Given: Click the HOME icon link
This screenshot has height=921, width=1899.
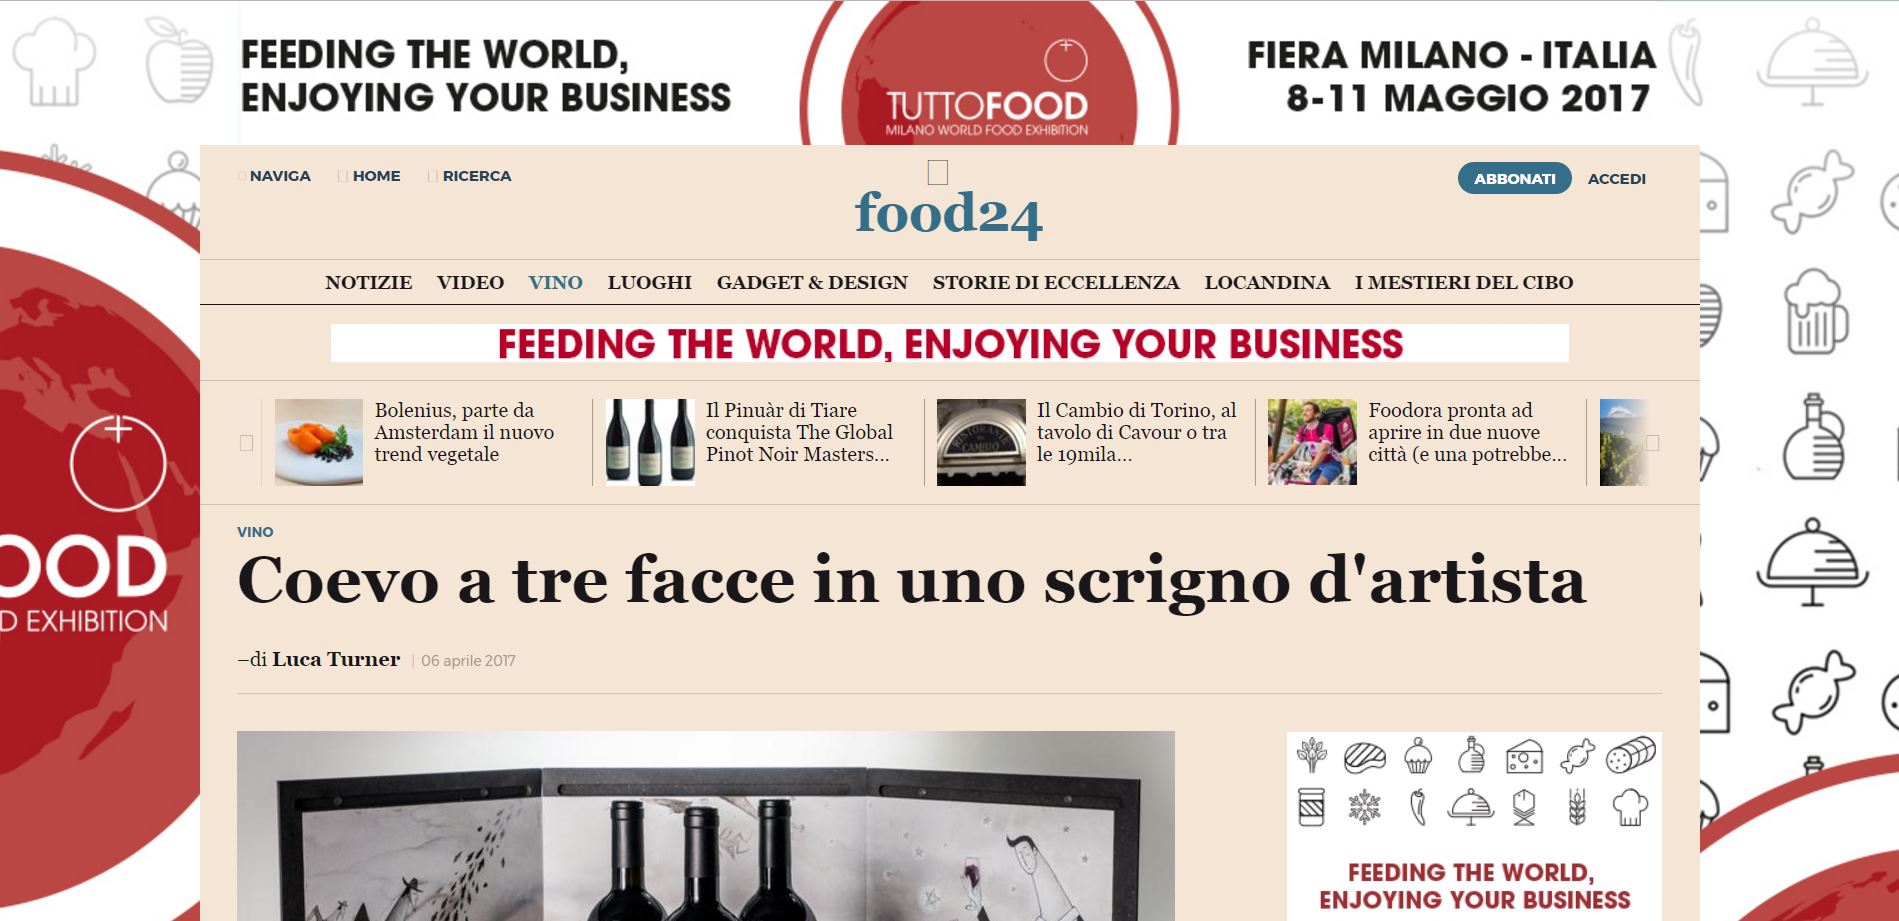Looking at the screenshot, I should click(343, 176).
